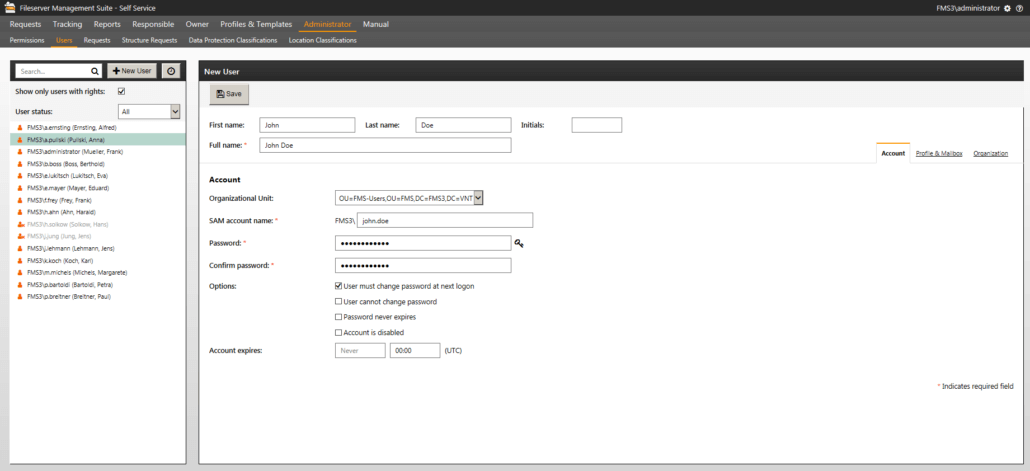Click the Initials field
1030x471 pixels.
coord(596,125)
